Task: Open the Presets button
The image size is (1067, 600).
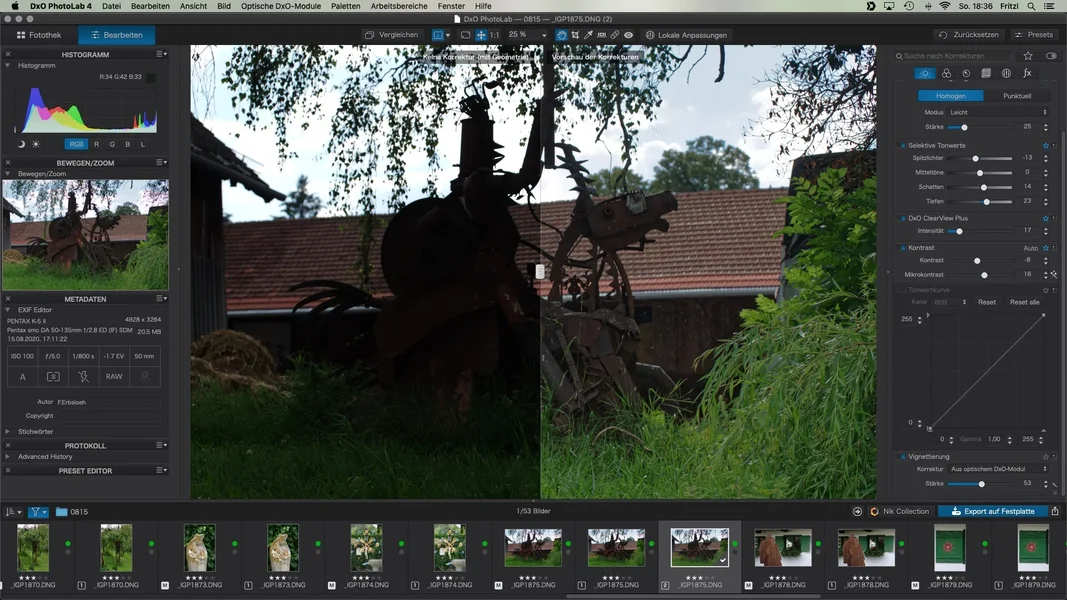Action: (1033, 35)
